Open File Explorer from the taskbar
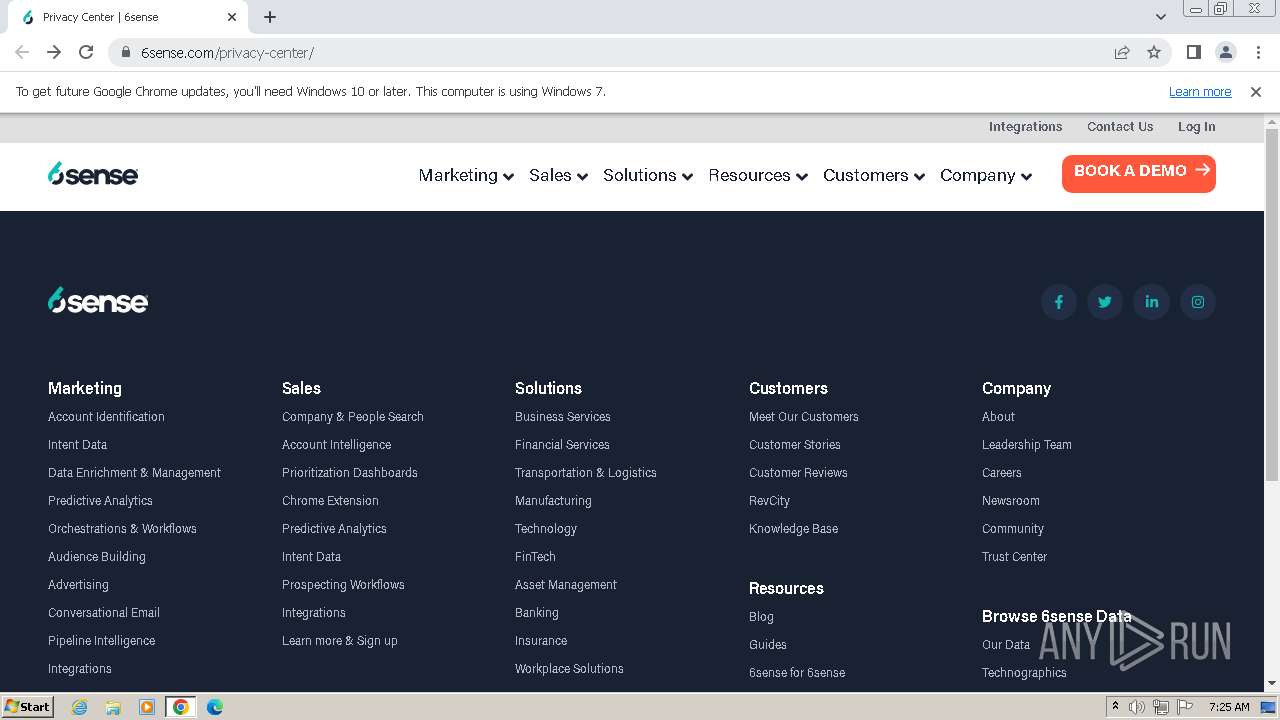 coord(113,707)
